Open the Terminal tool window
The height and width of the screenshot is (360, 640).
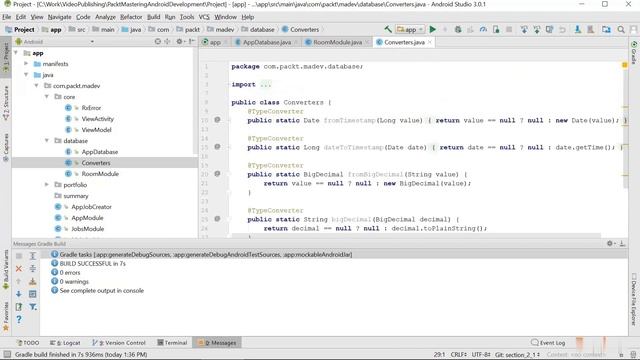(x=172, y=342)
